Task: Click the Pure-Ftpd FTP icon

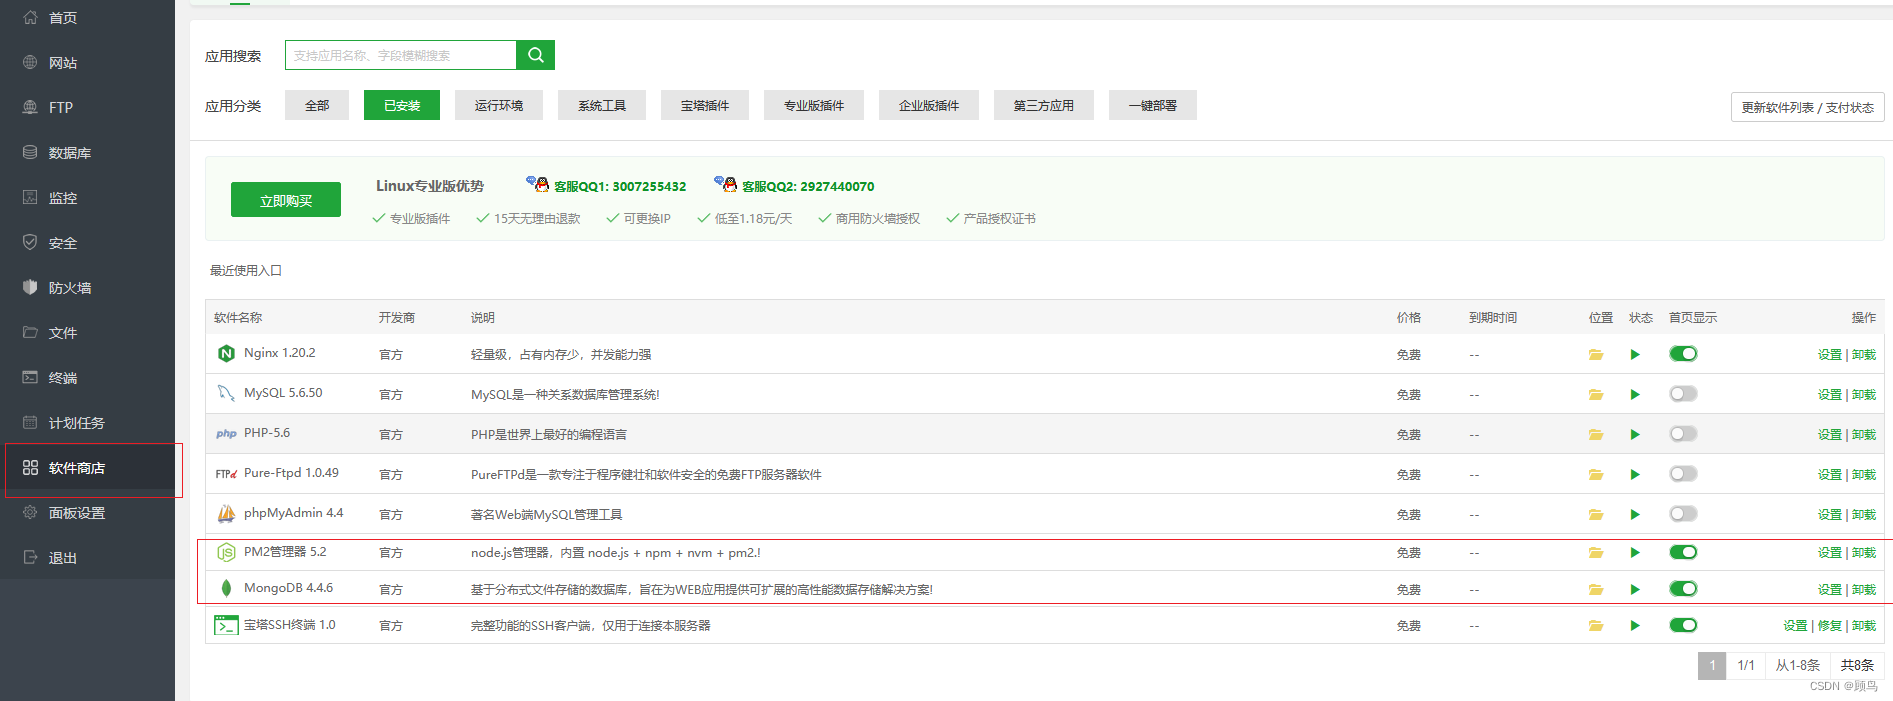Action: pos(226,474)
